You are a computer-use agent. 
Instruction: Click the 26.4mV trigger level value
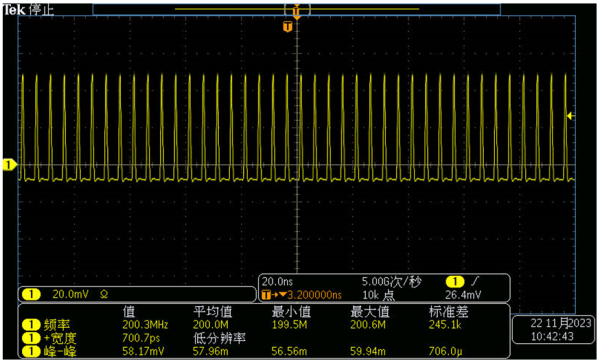point(463,295)
